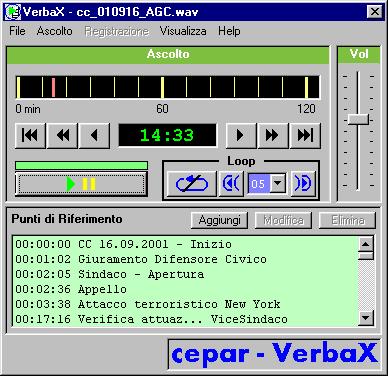
Task: Click the 14:33 time display
Action: point(167,135)
